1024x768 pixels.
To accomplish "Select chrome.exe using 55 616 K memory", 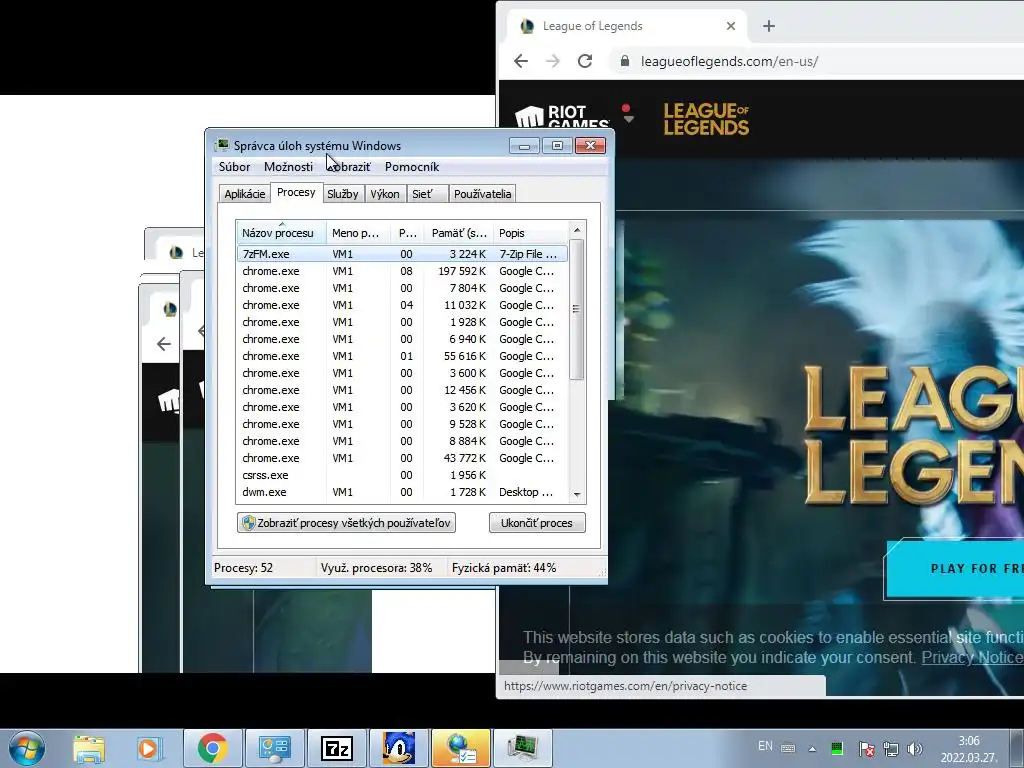I will coord(402,356).
